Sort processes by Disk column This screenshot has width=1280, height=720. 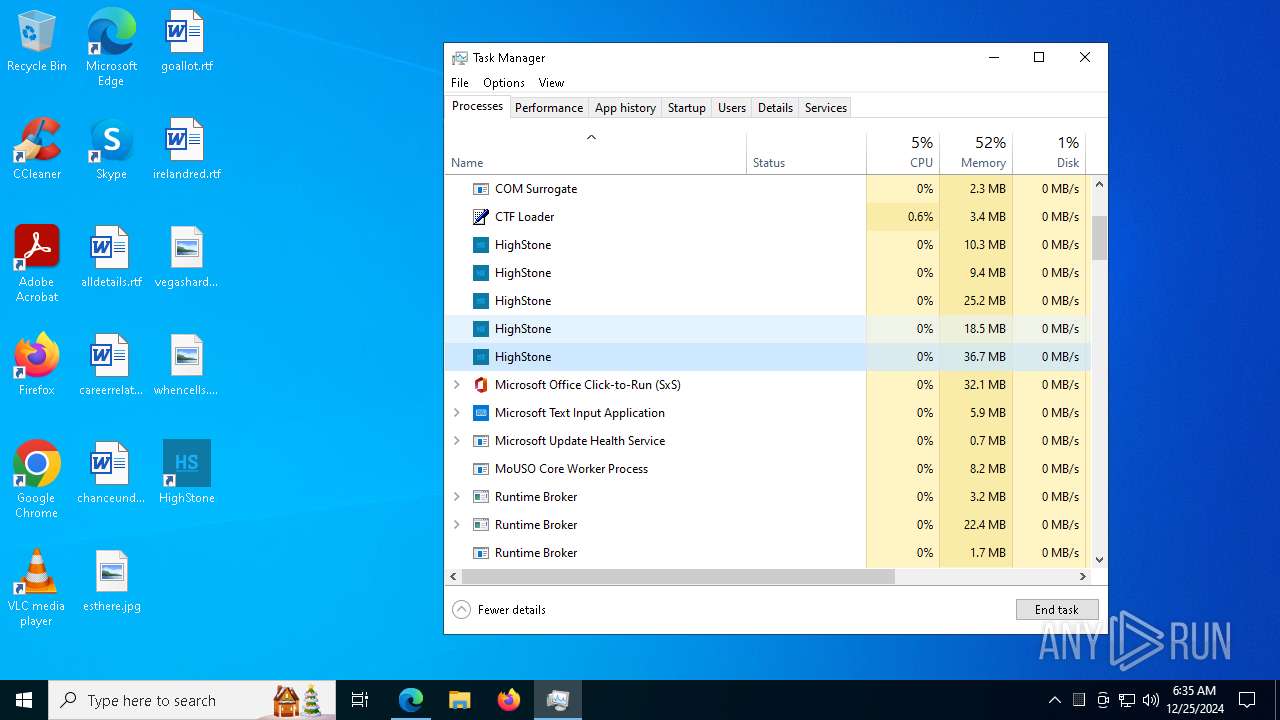coord(1049,152)
